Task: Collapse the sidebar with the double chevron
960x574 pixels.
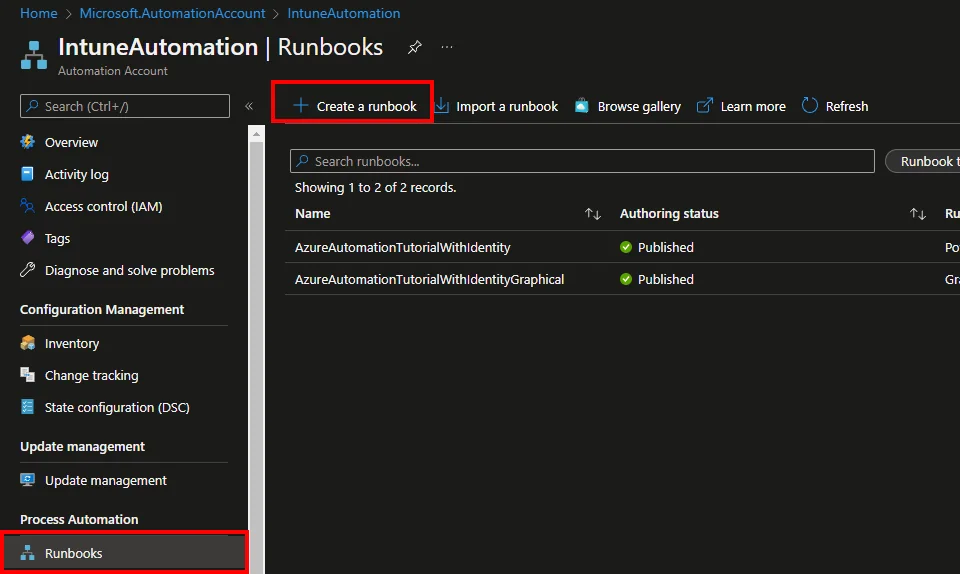Action: (x=249, y=106)
